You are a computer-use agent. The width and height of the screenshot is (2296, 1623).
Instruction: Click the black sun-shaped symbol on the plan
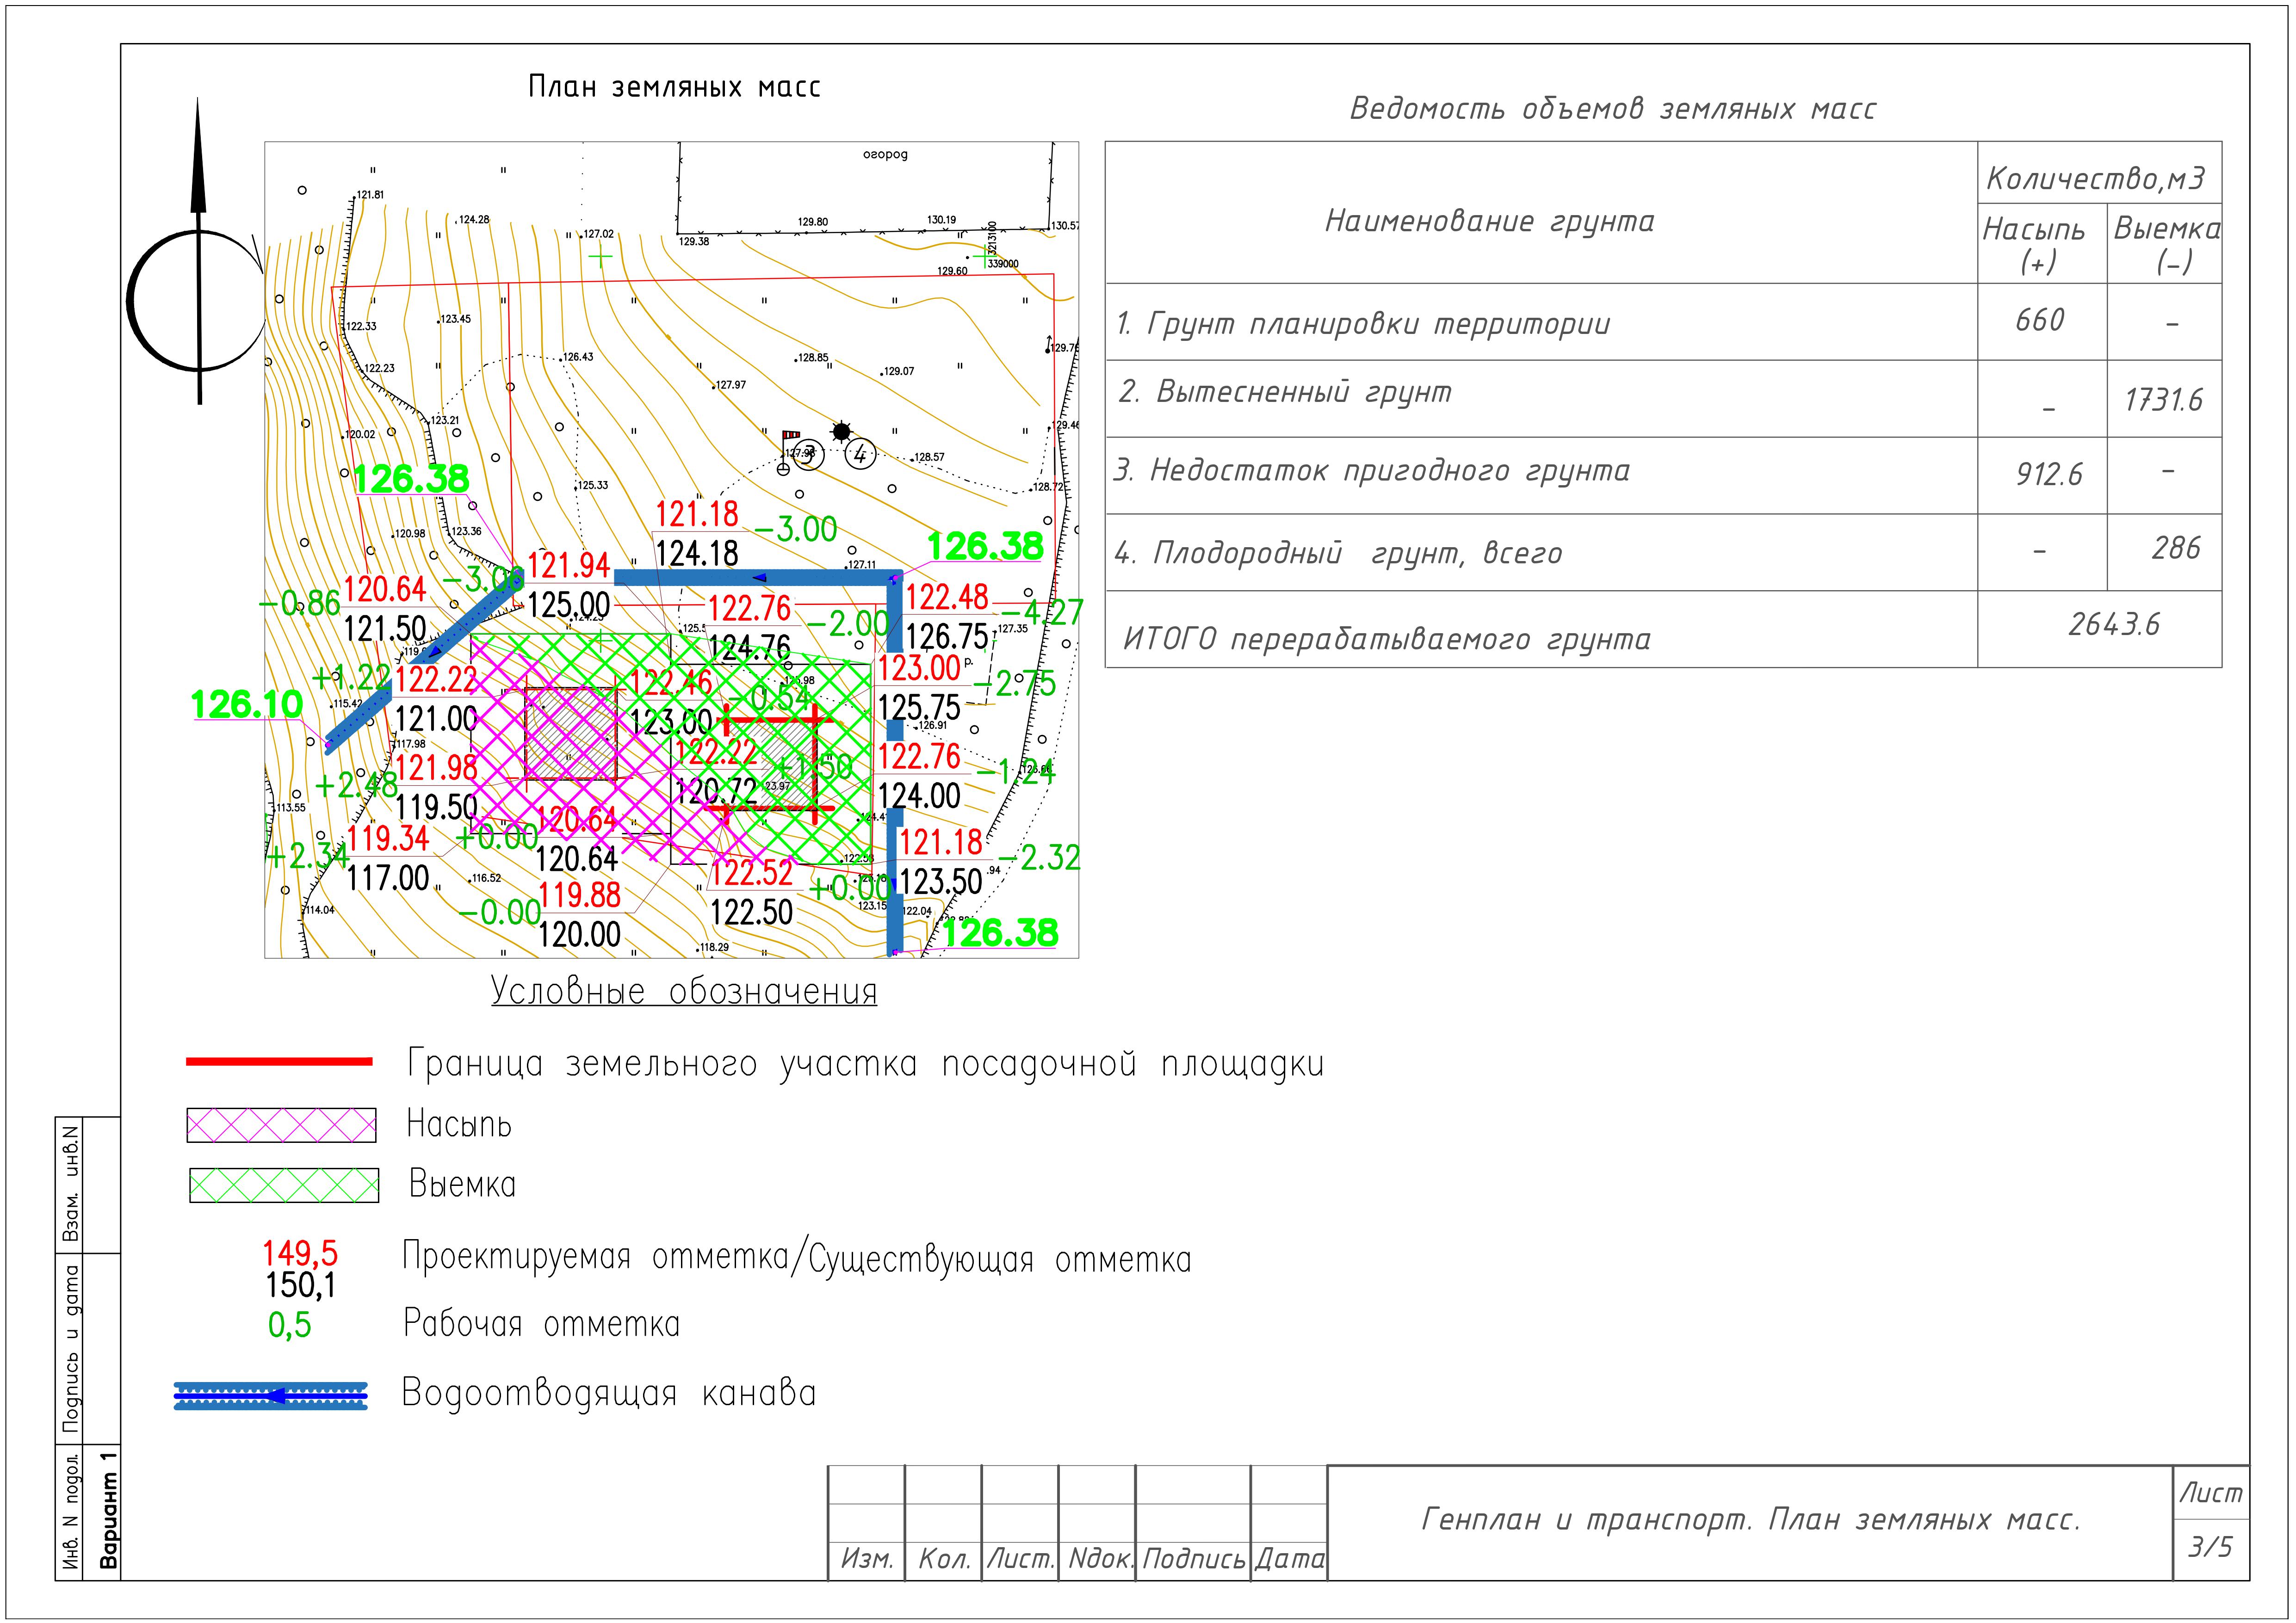841,431
